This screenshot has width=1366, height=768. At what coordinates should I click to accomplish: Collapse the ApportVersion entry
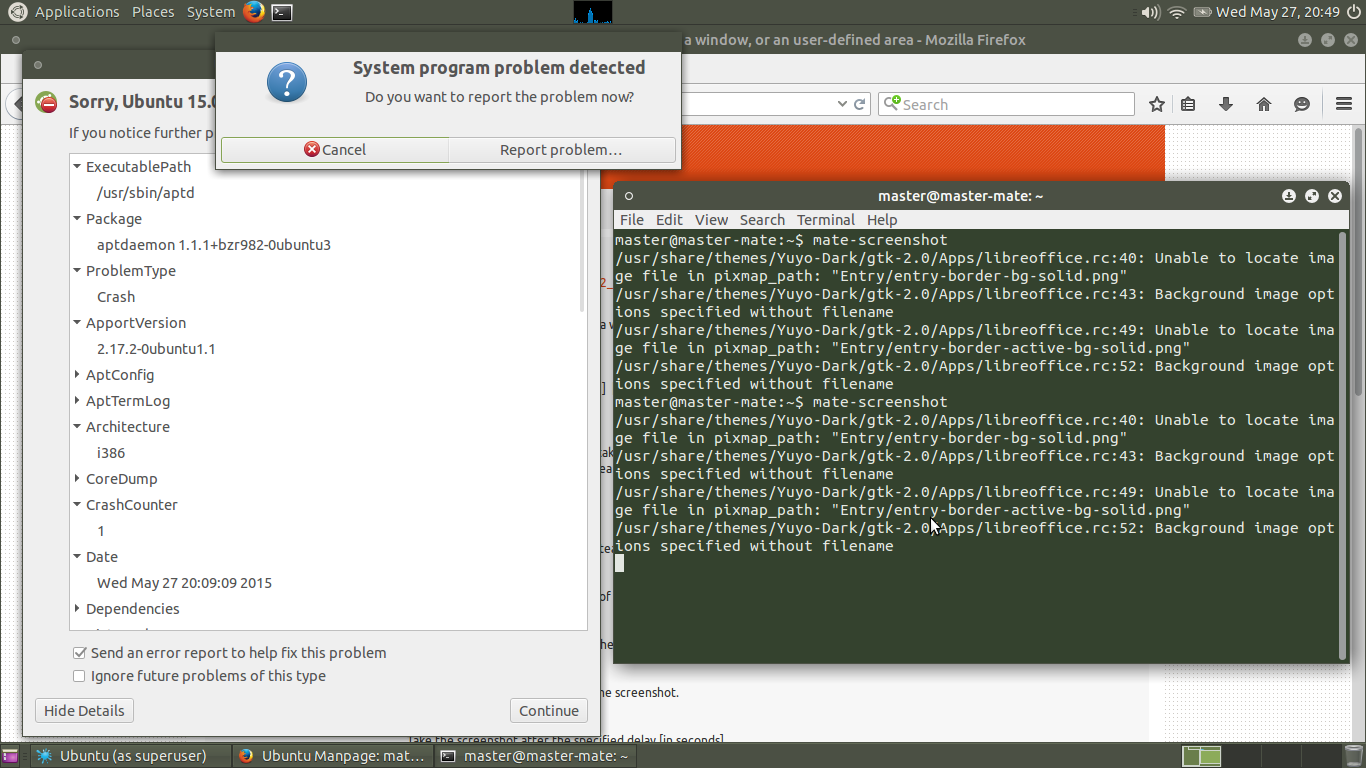coord(77,323)
